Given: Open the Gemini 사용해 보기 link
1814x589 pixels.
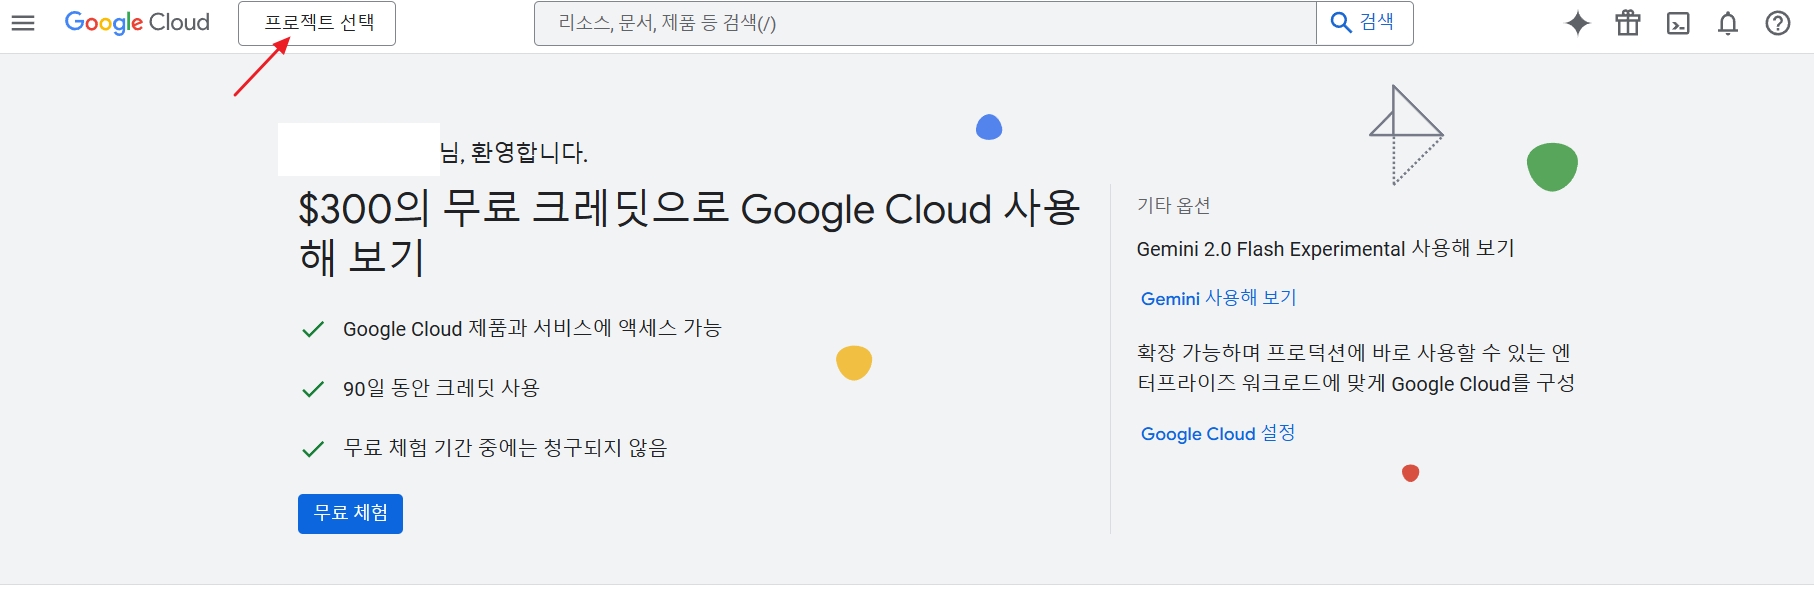Looking at the screenshot, I should pos(1218,298).
